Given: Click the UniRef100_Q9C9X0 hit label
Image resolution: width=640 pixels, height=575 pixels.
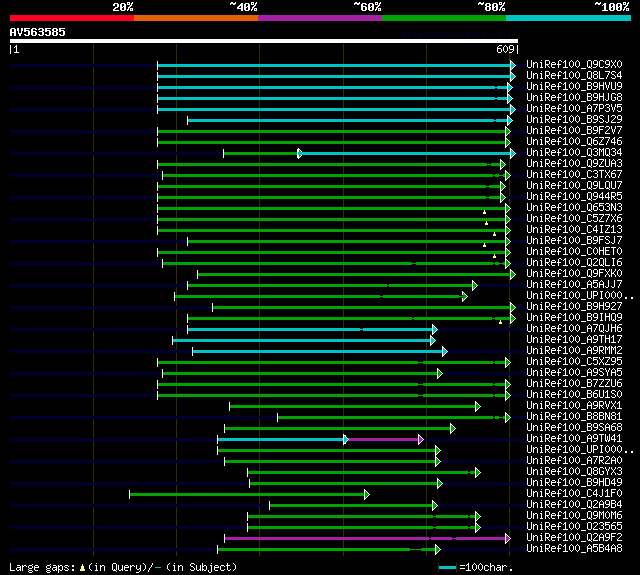Looking at the screenshot, I should point(574,64).
